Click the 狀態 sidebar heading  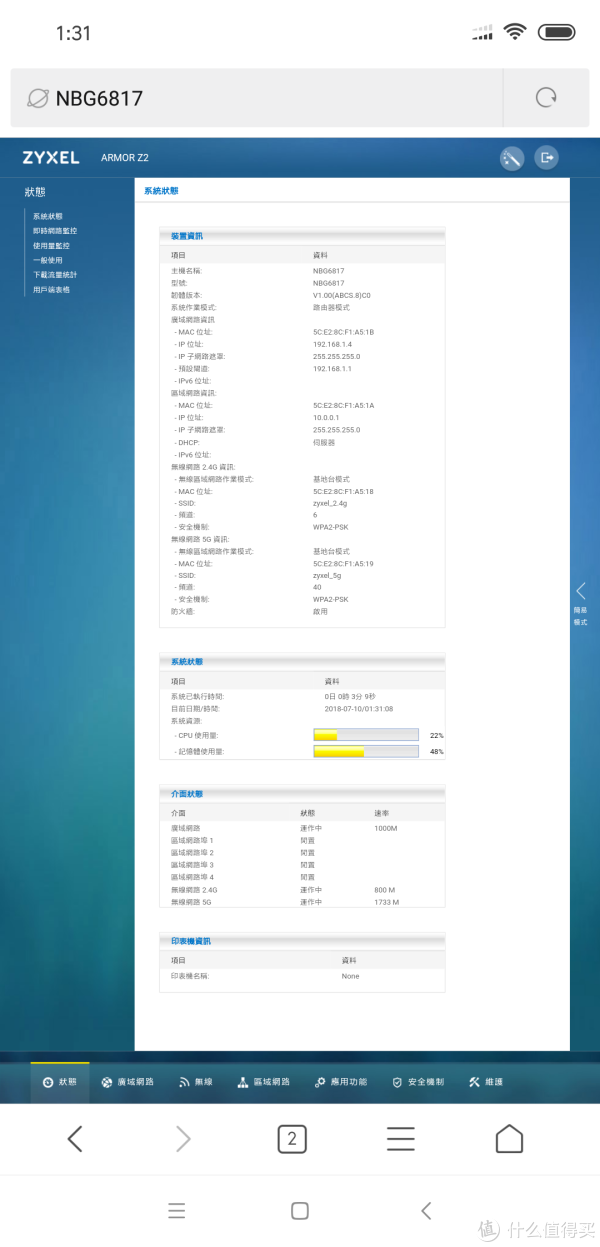pyautogui.click(x=35, y=192)
